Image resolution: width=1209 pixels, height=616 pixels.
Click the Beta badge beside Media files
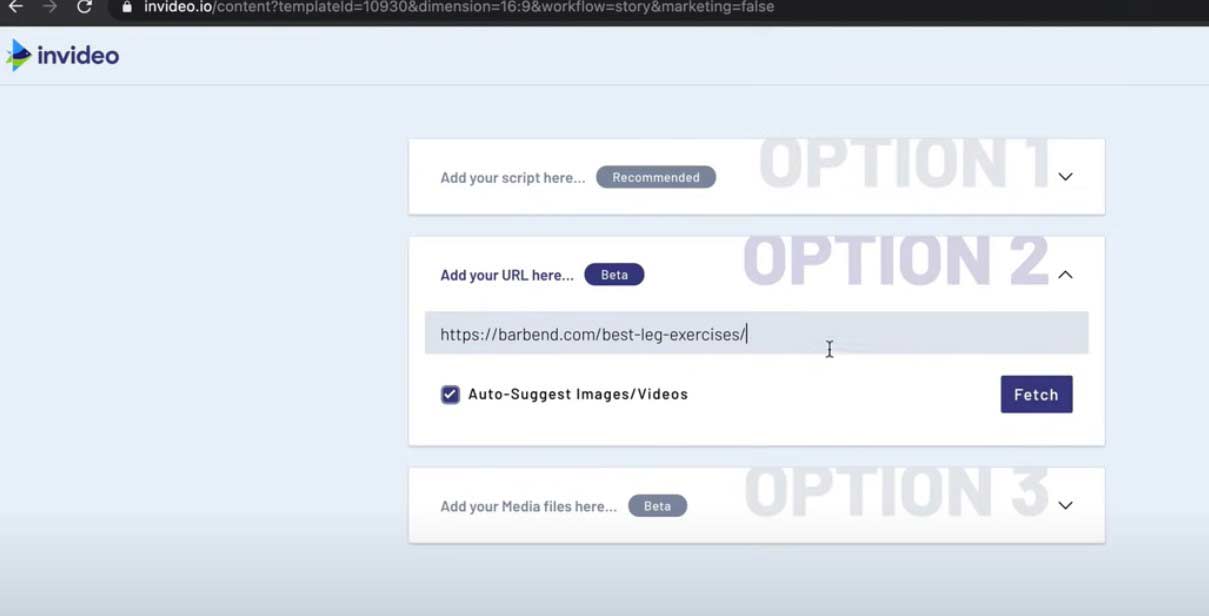click(x=657, y=506)
